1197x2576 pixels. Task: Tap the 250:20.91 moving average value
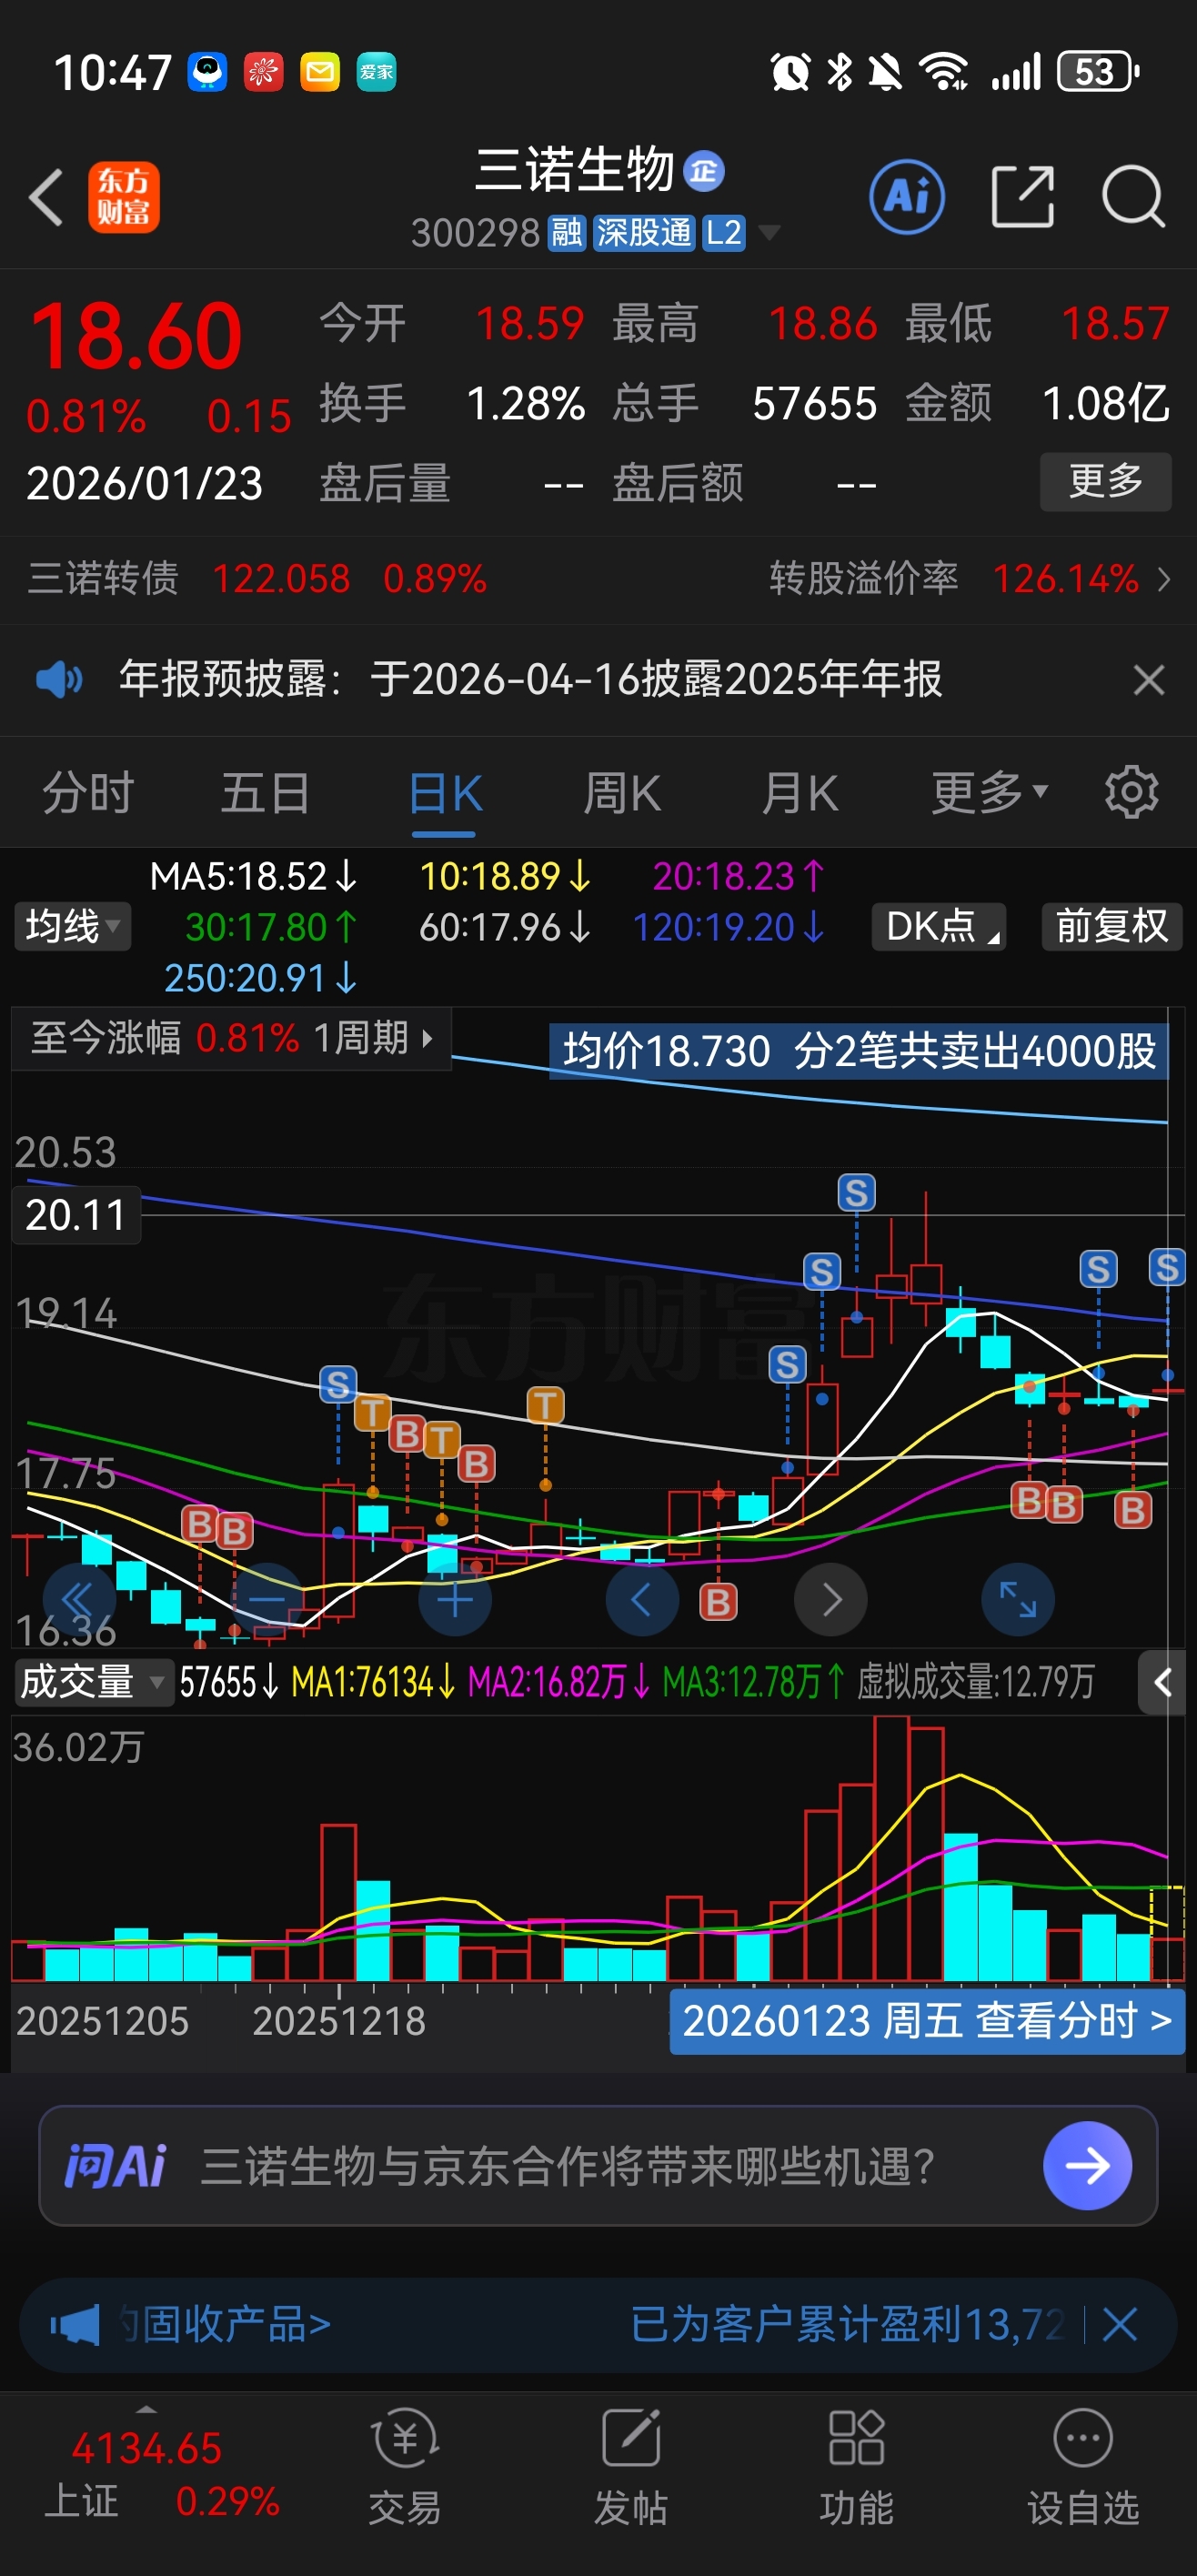[x=260, y=978]
